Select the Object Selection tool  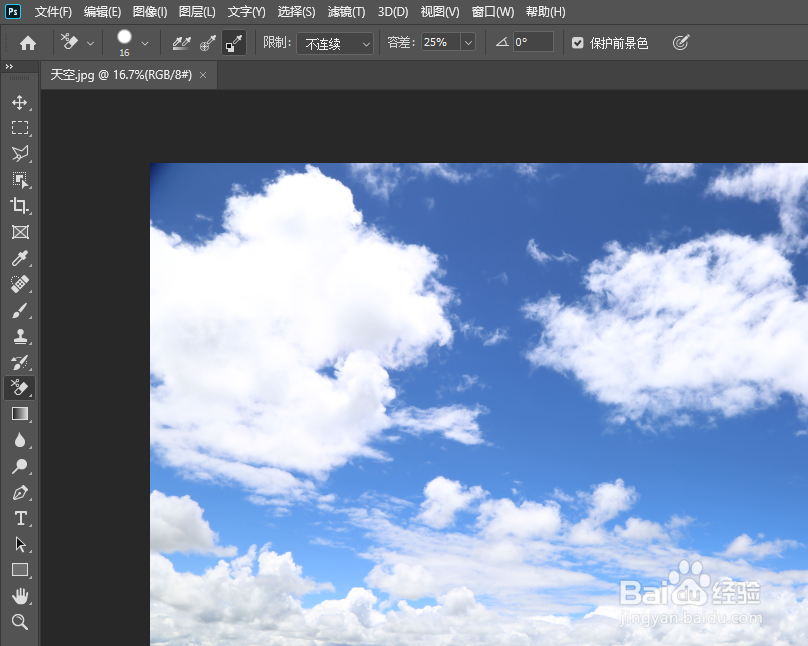20,180
